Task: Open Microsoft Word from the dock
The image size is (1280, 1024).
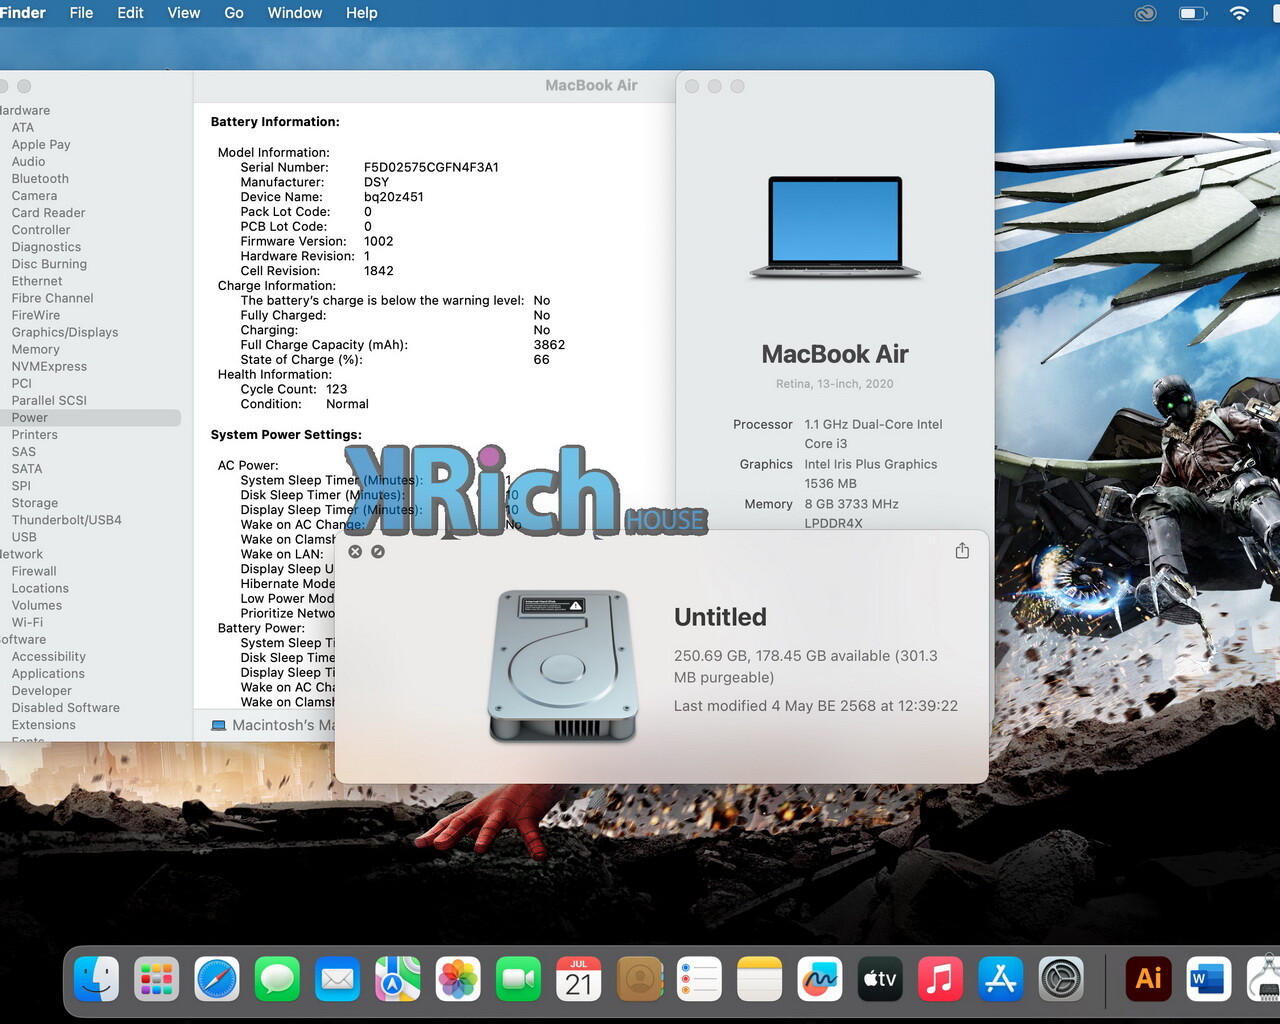Action: tap(1208, 979)
